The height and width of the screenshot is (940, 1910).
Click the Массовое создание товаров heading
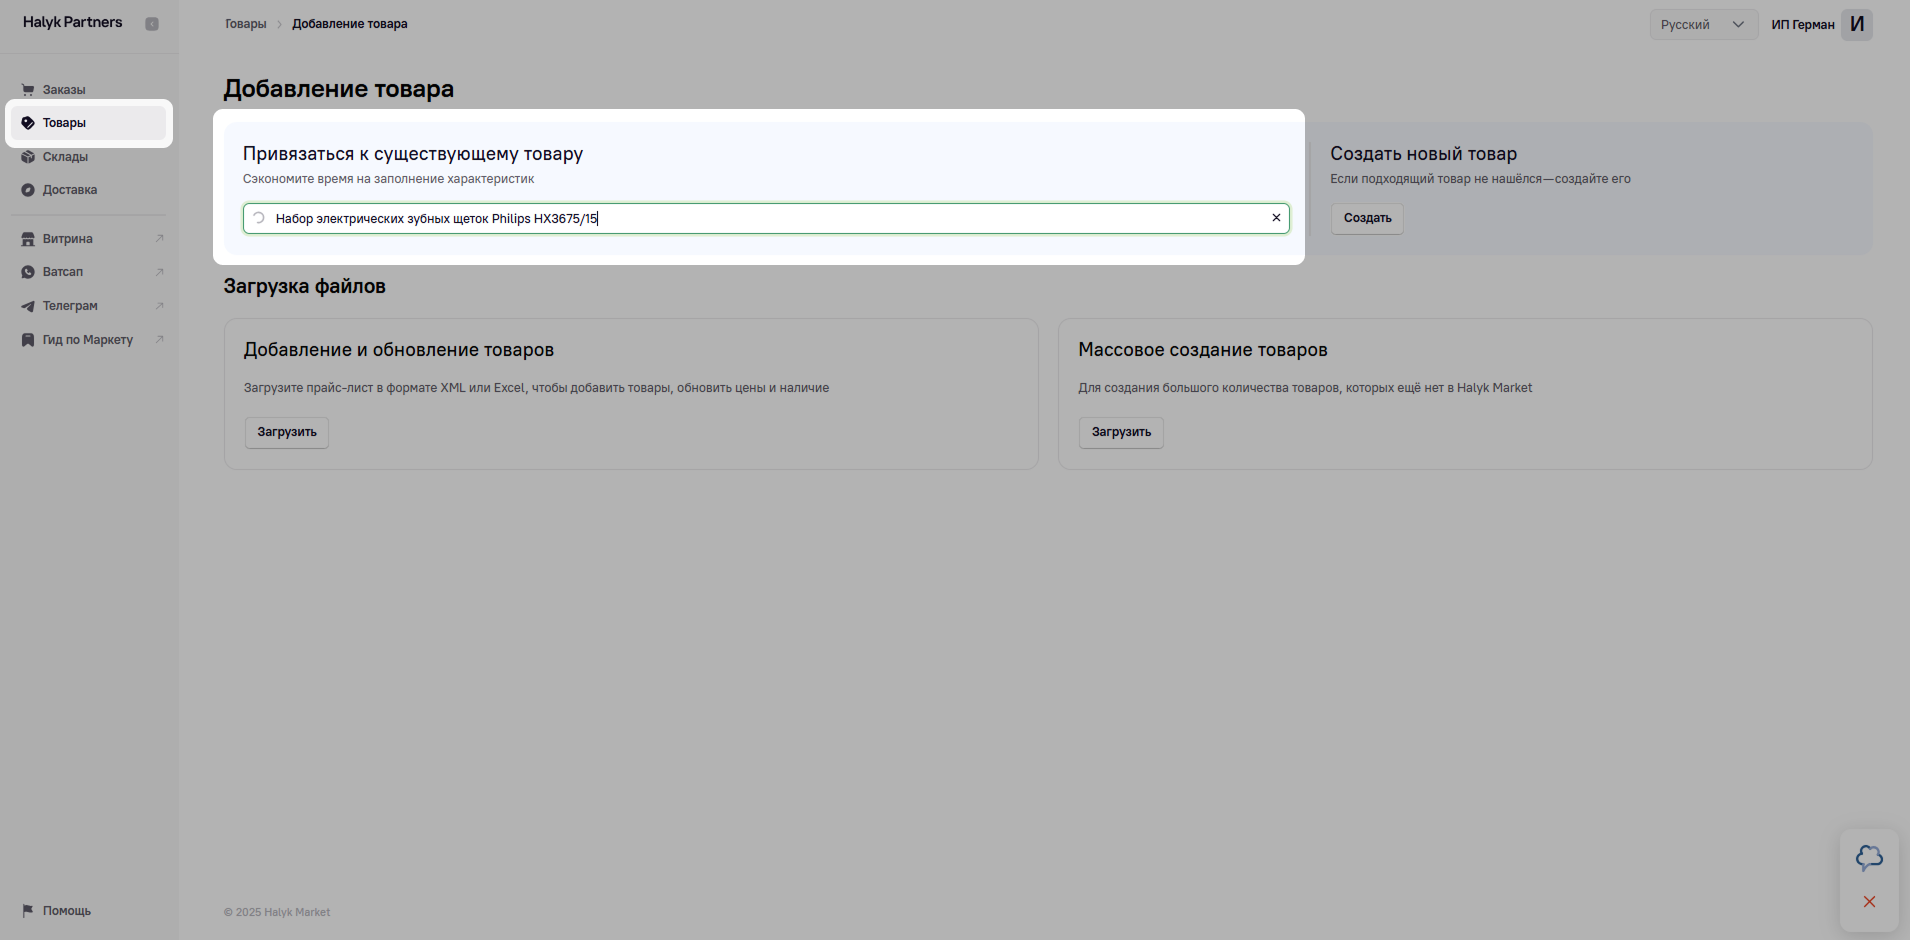pyautogui.click(x=1203, y=350)
